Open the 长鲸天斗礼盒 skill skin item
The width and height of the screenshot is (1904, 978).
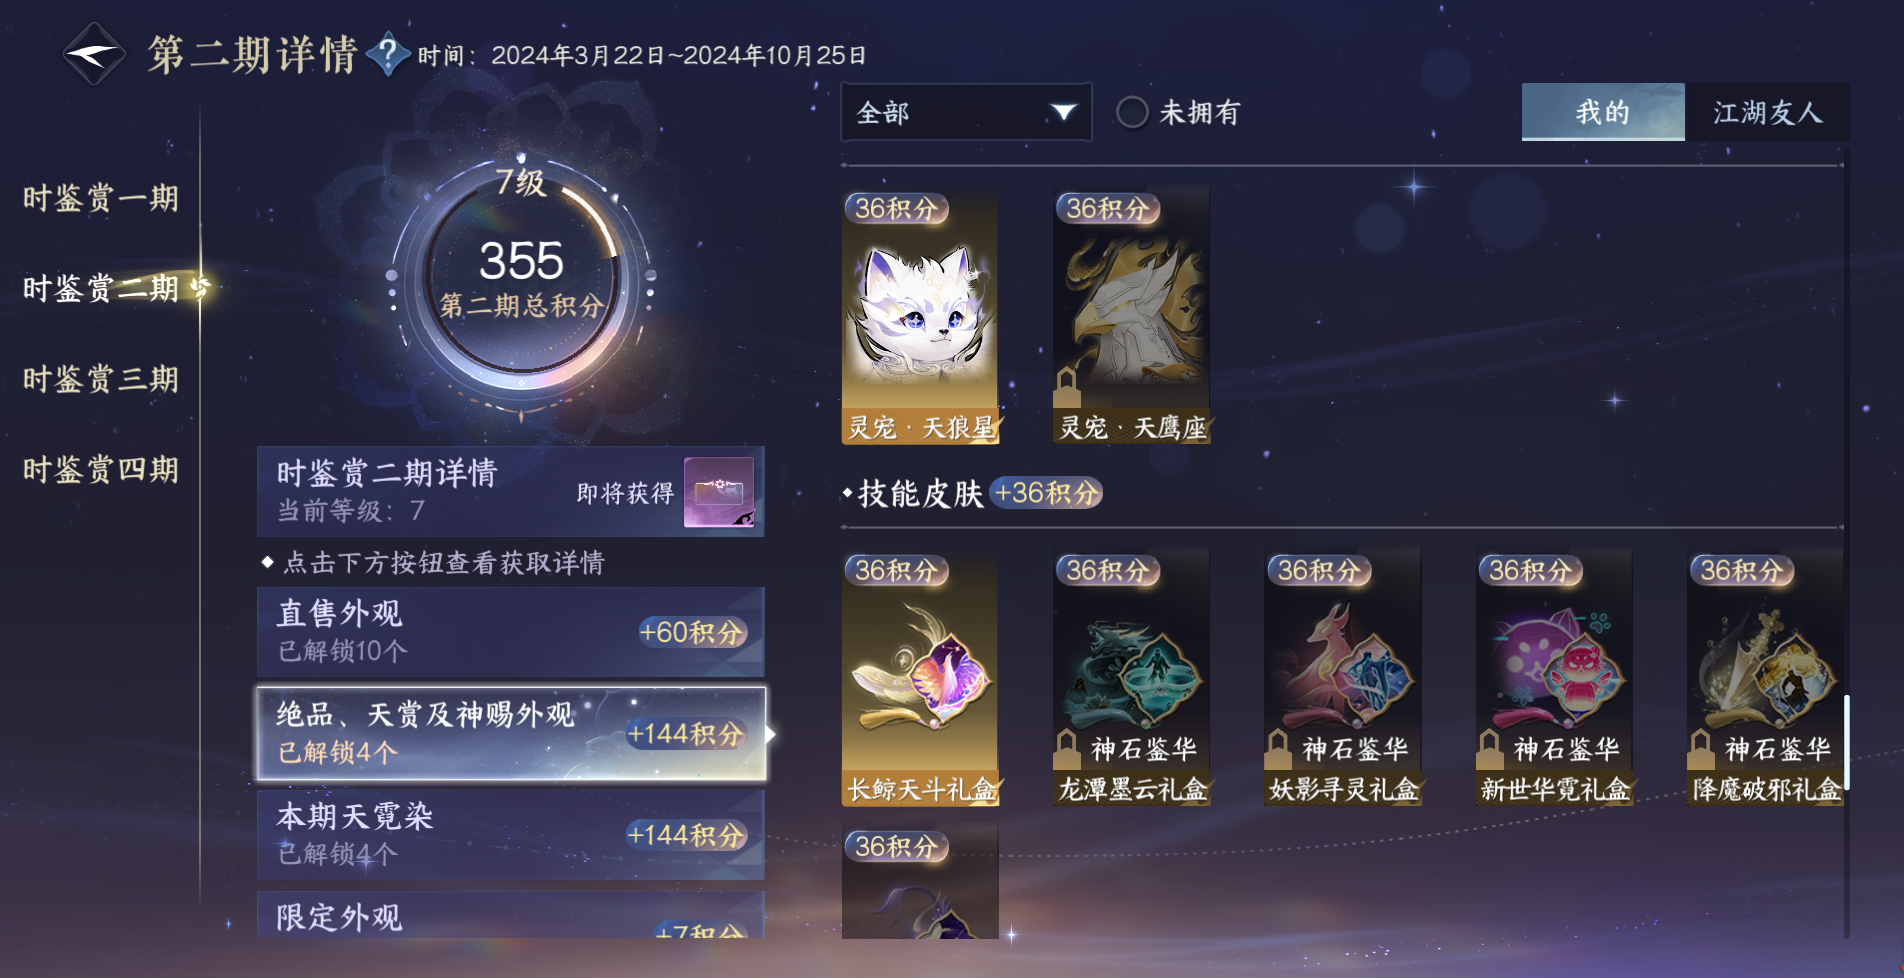[x=920, y=679]
